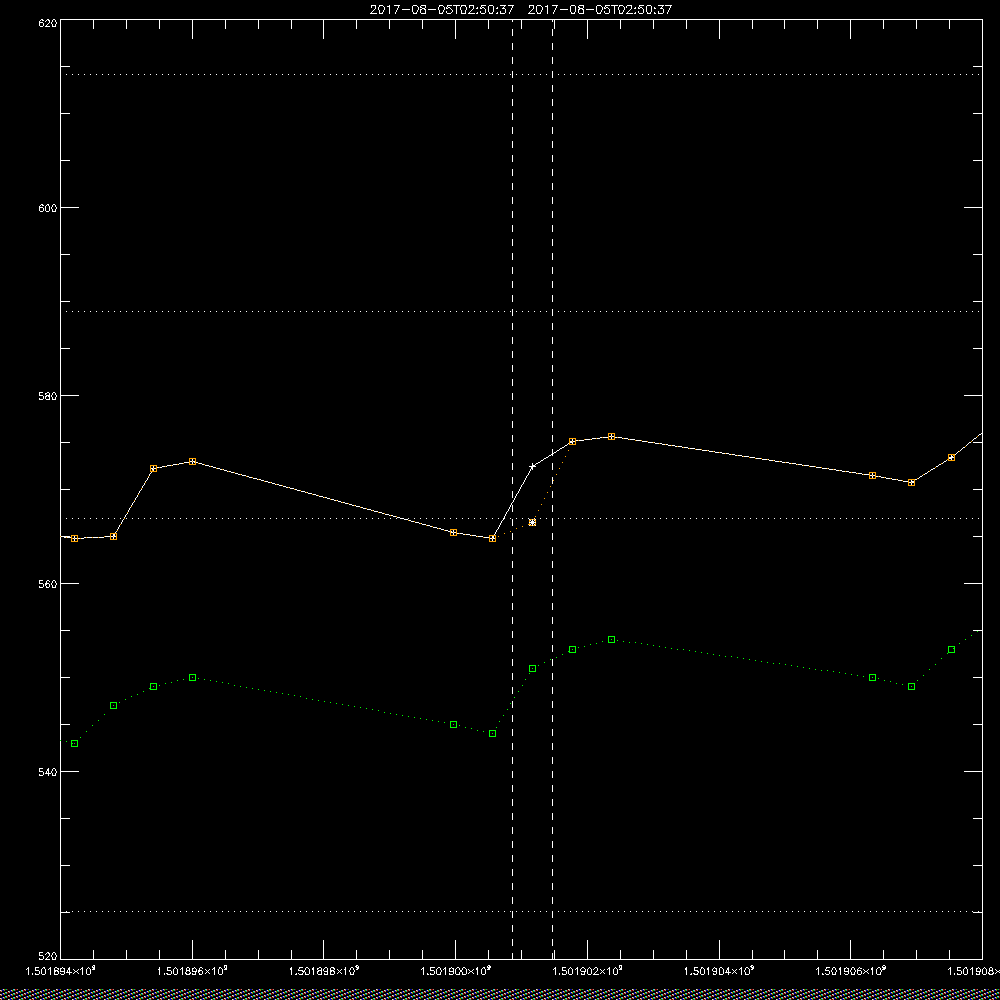Click the orange square between the dashed lines
Screen dimensions: 1000x1000
533,522
